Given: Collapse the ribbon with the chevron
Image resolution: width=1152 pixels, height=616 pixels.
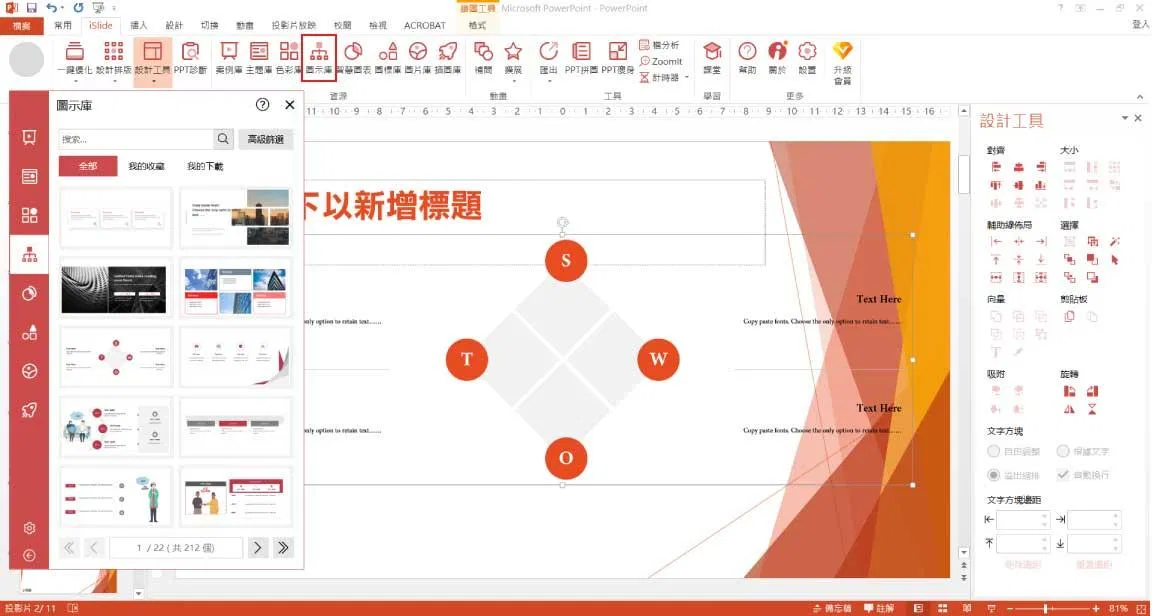Looking at the screenshot, I should pyautogui.click(x=1140, y=96).
